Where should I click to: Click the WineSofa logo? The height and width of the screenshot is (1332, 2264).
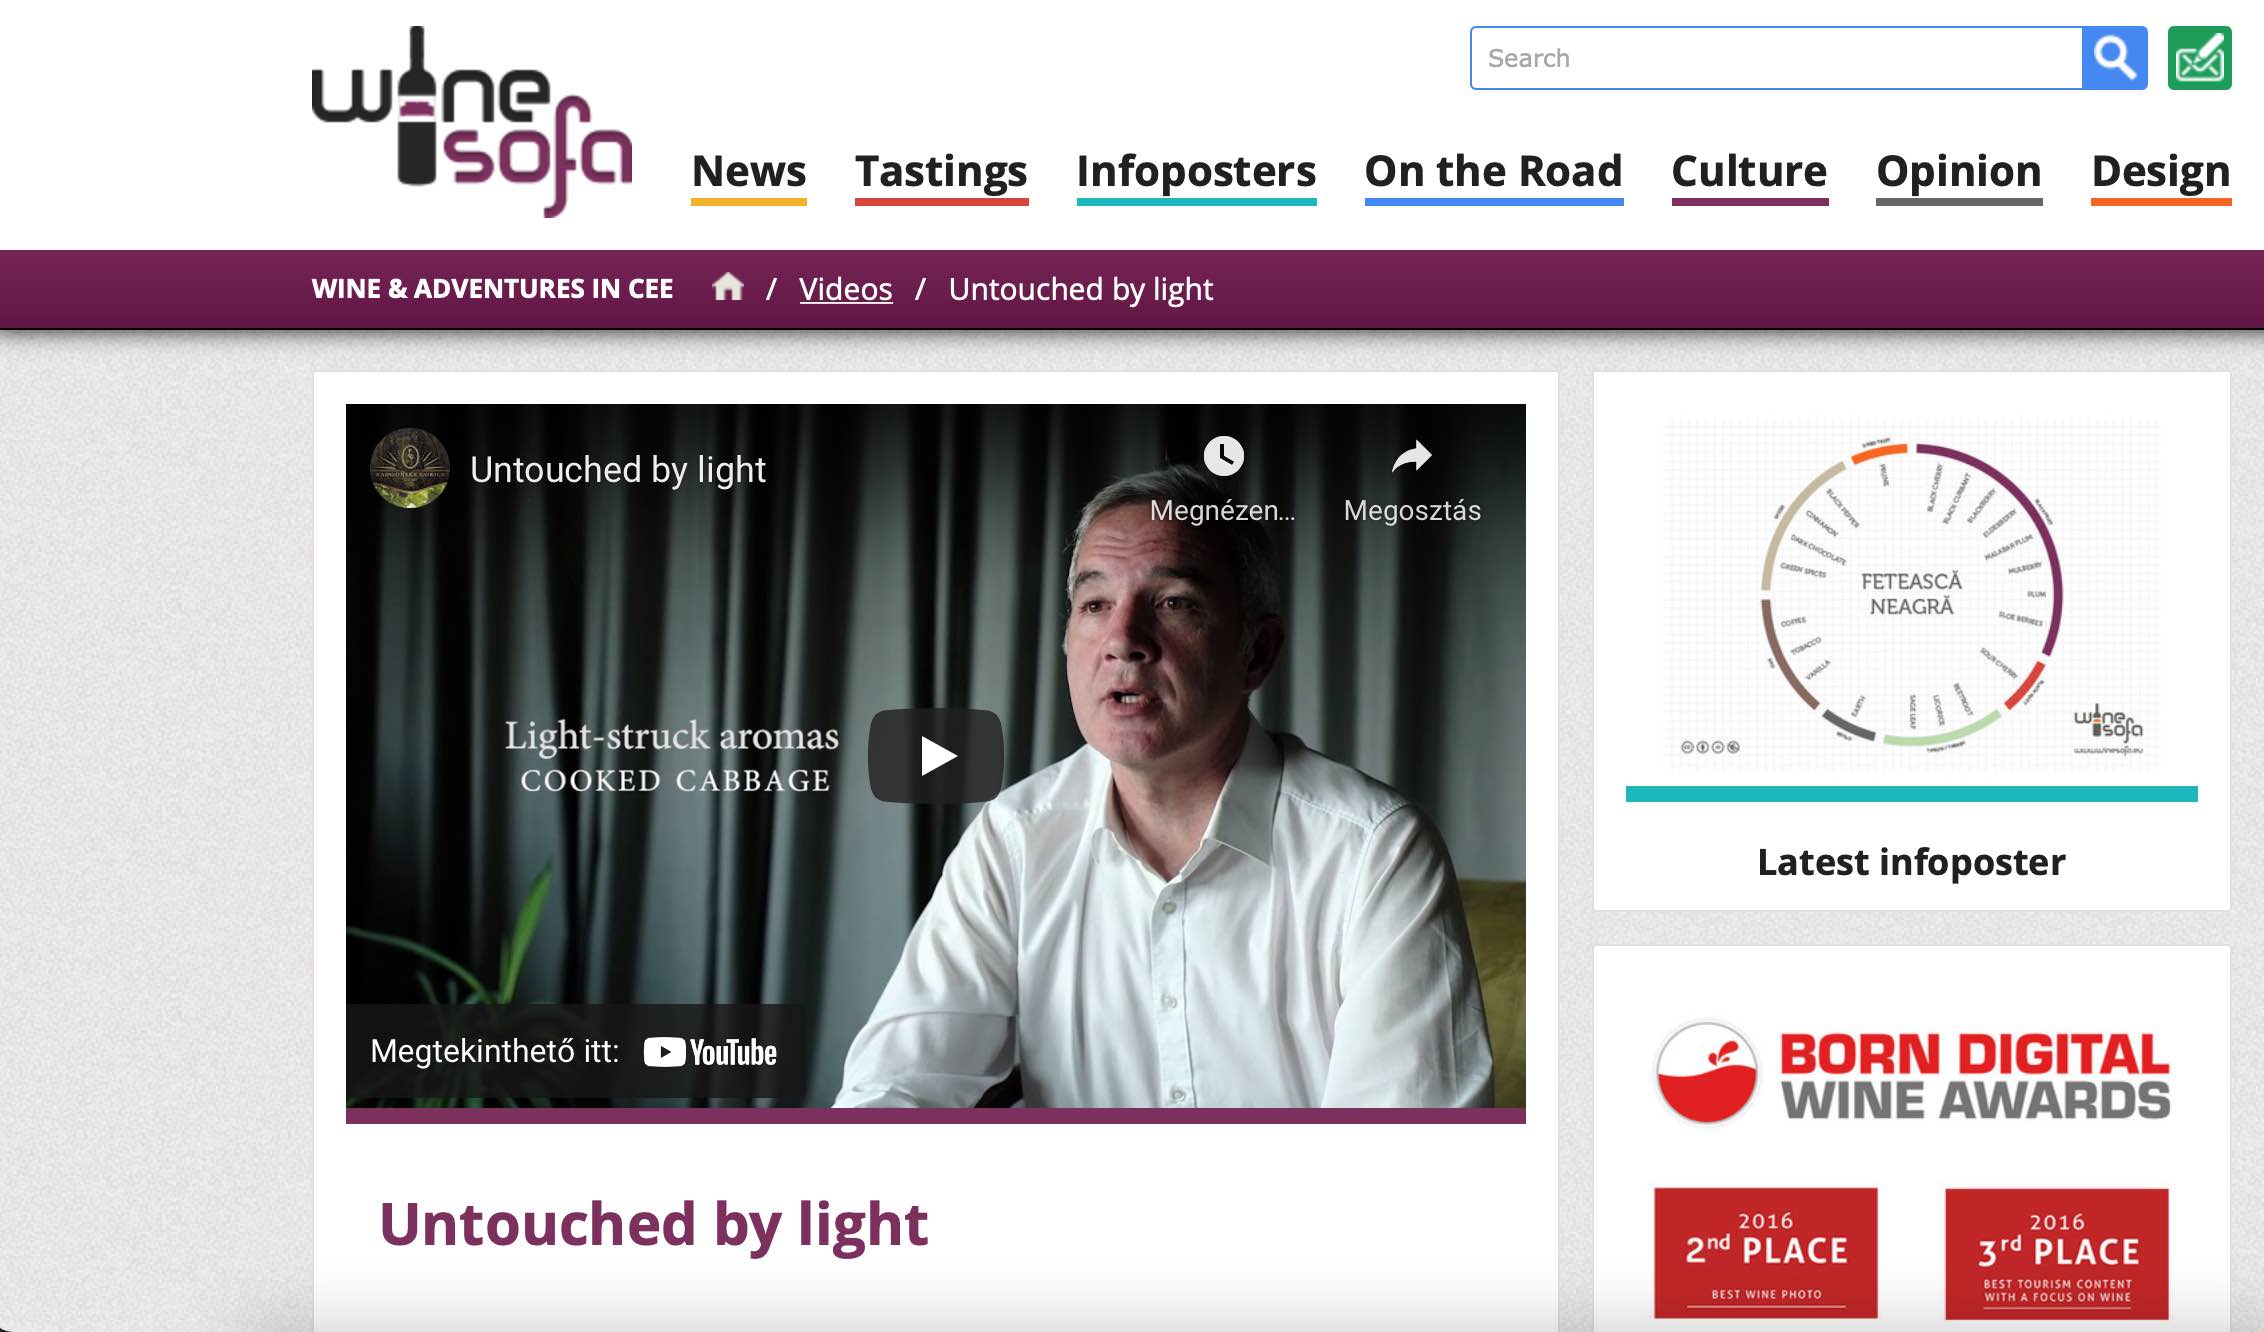tap(472, 121)
